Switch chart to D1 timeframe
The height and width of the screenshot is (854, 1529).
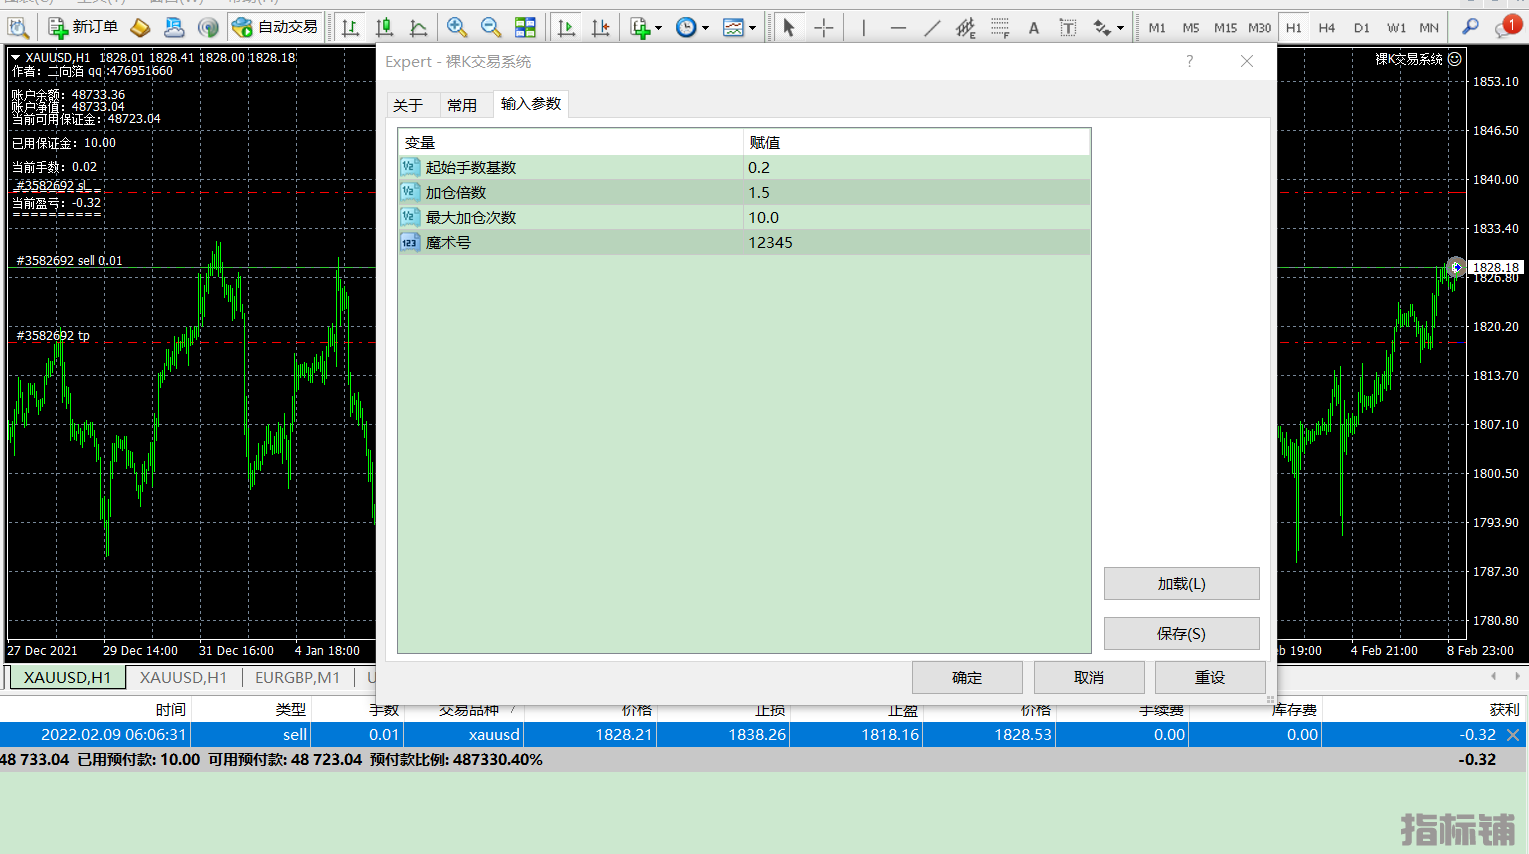1361,28
